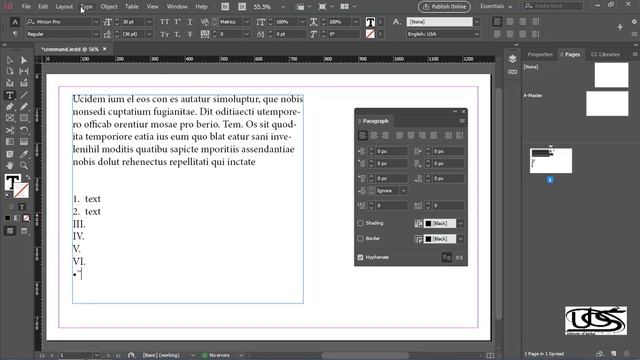
Task: Open the Border color dropdown
Action: [460, 239]
